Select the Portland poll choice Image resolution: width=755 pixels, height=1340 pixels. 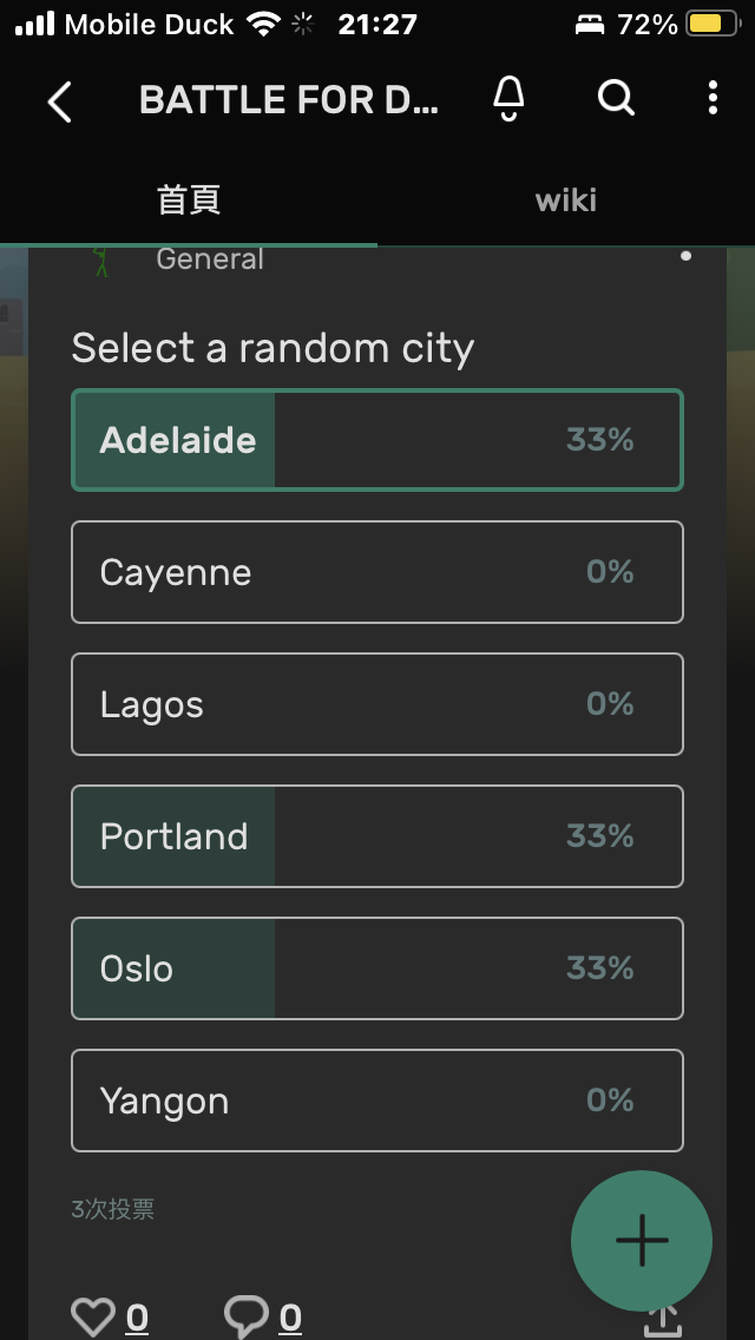click(377, 836)
